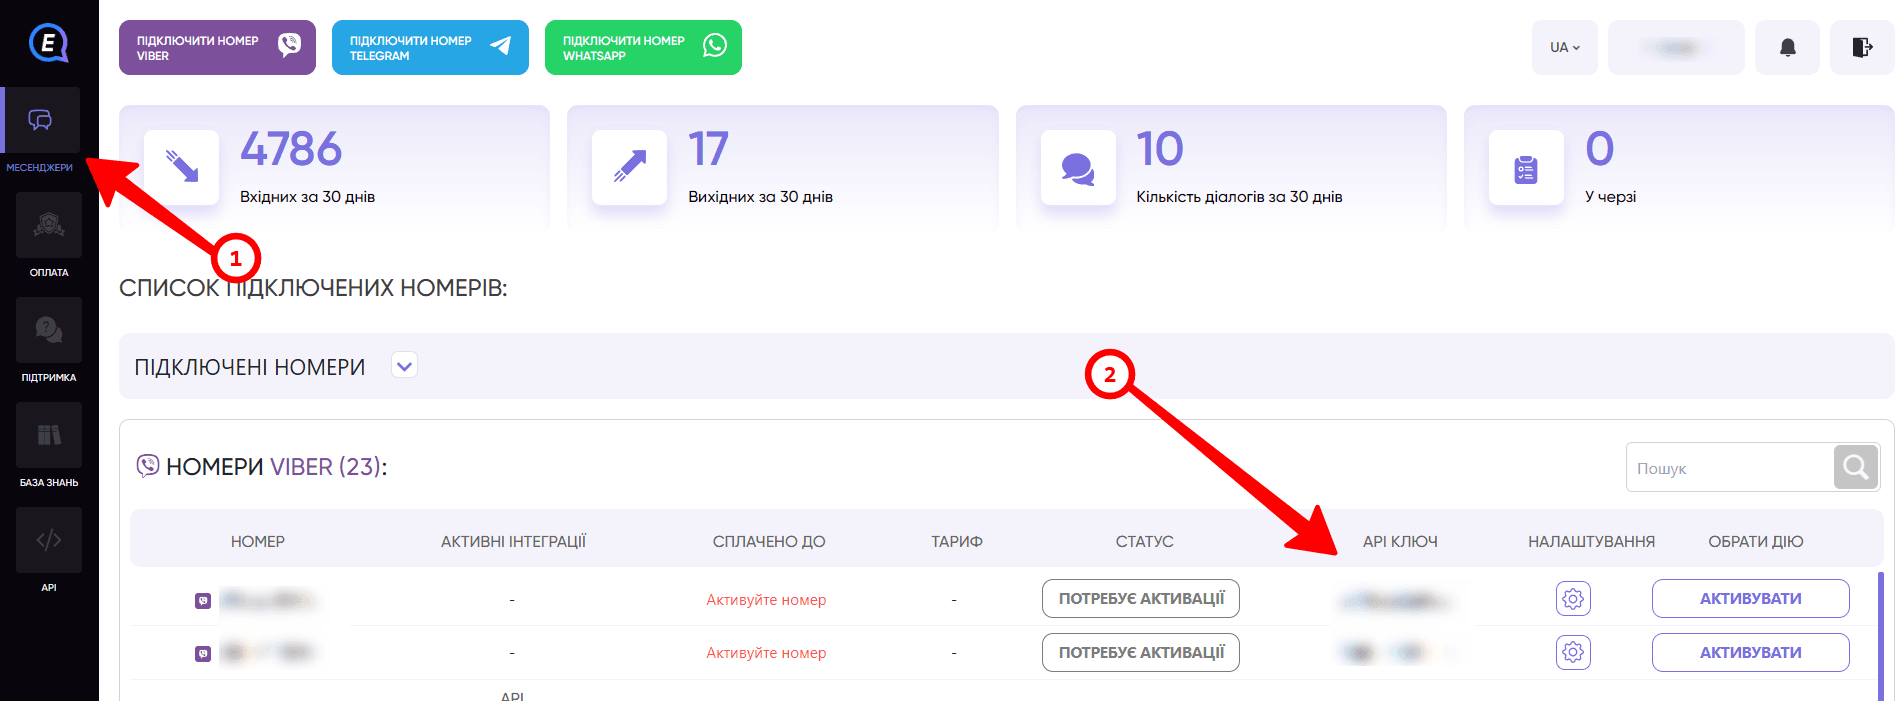
Task: Click the API ключ column header
Action: (x=1400, y=541)
